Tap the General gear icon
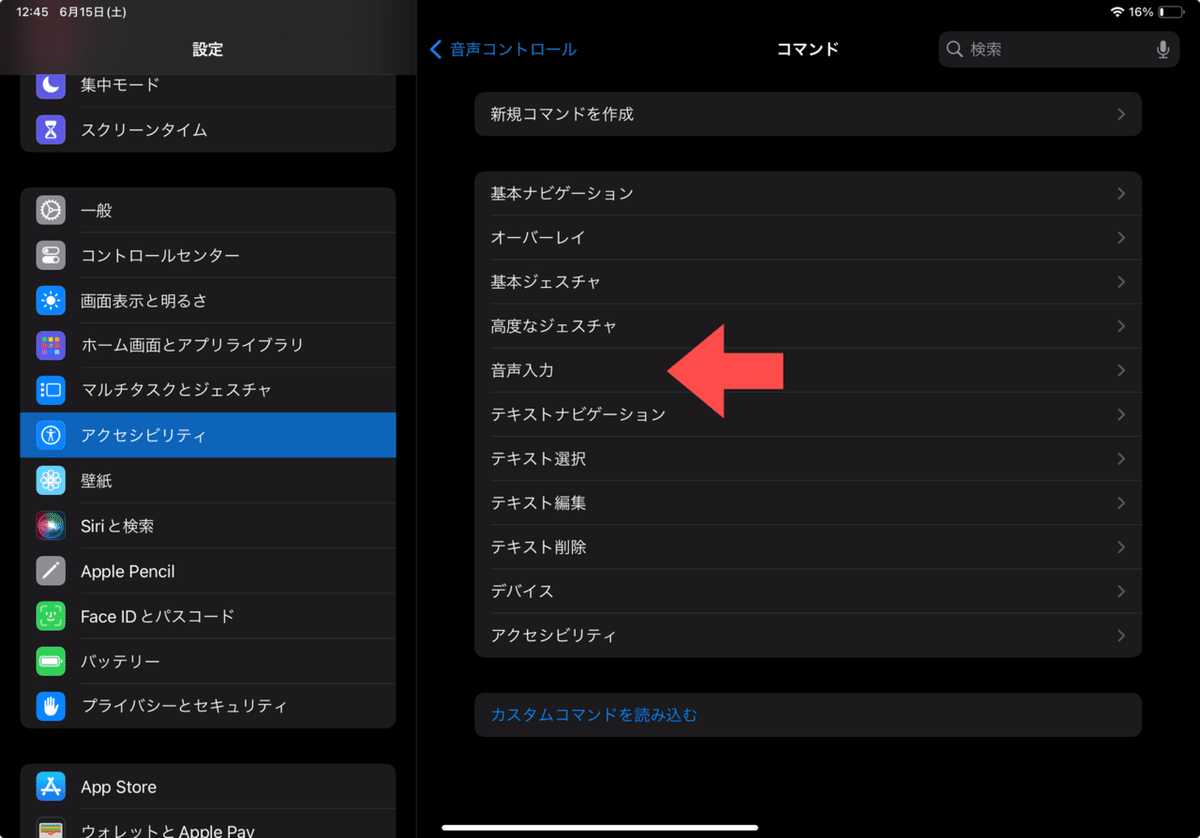Viewport: 1200px width, 838px height. tap(51, 210)
